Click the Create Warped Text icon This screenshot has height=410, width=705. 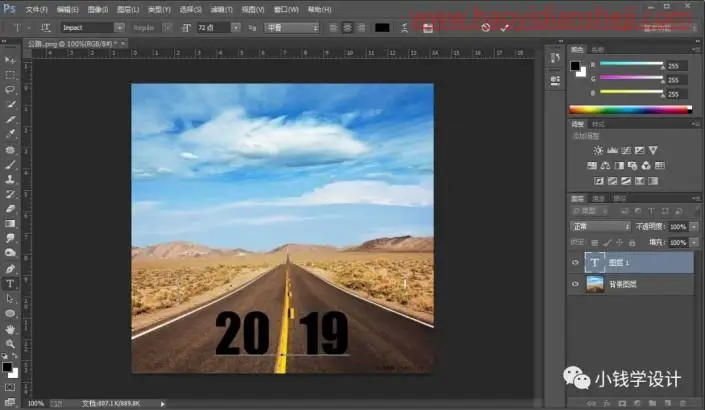404,28
